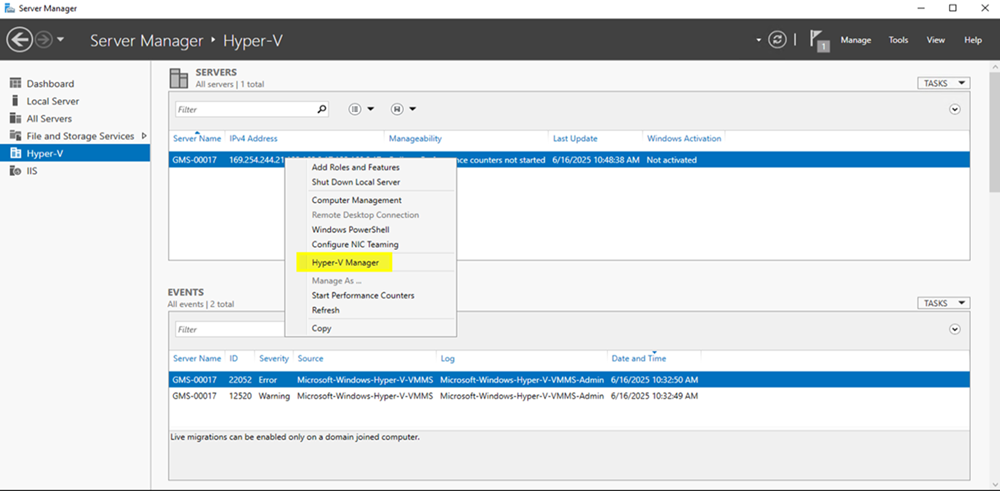This screenshot has height=491, width=1000.
Task: Click the refresh icon in header
Action: point(777,40)
